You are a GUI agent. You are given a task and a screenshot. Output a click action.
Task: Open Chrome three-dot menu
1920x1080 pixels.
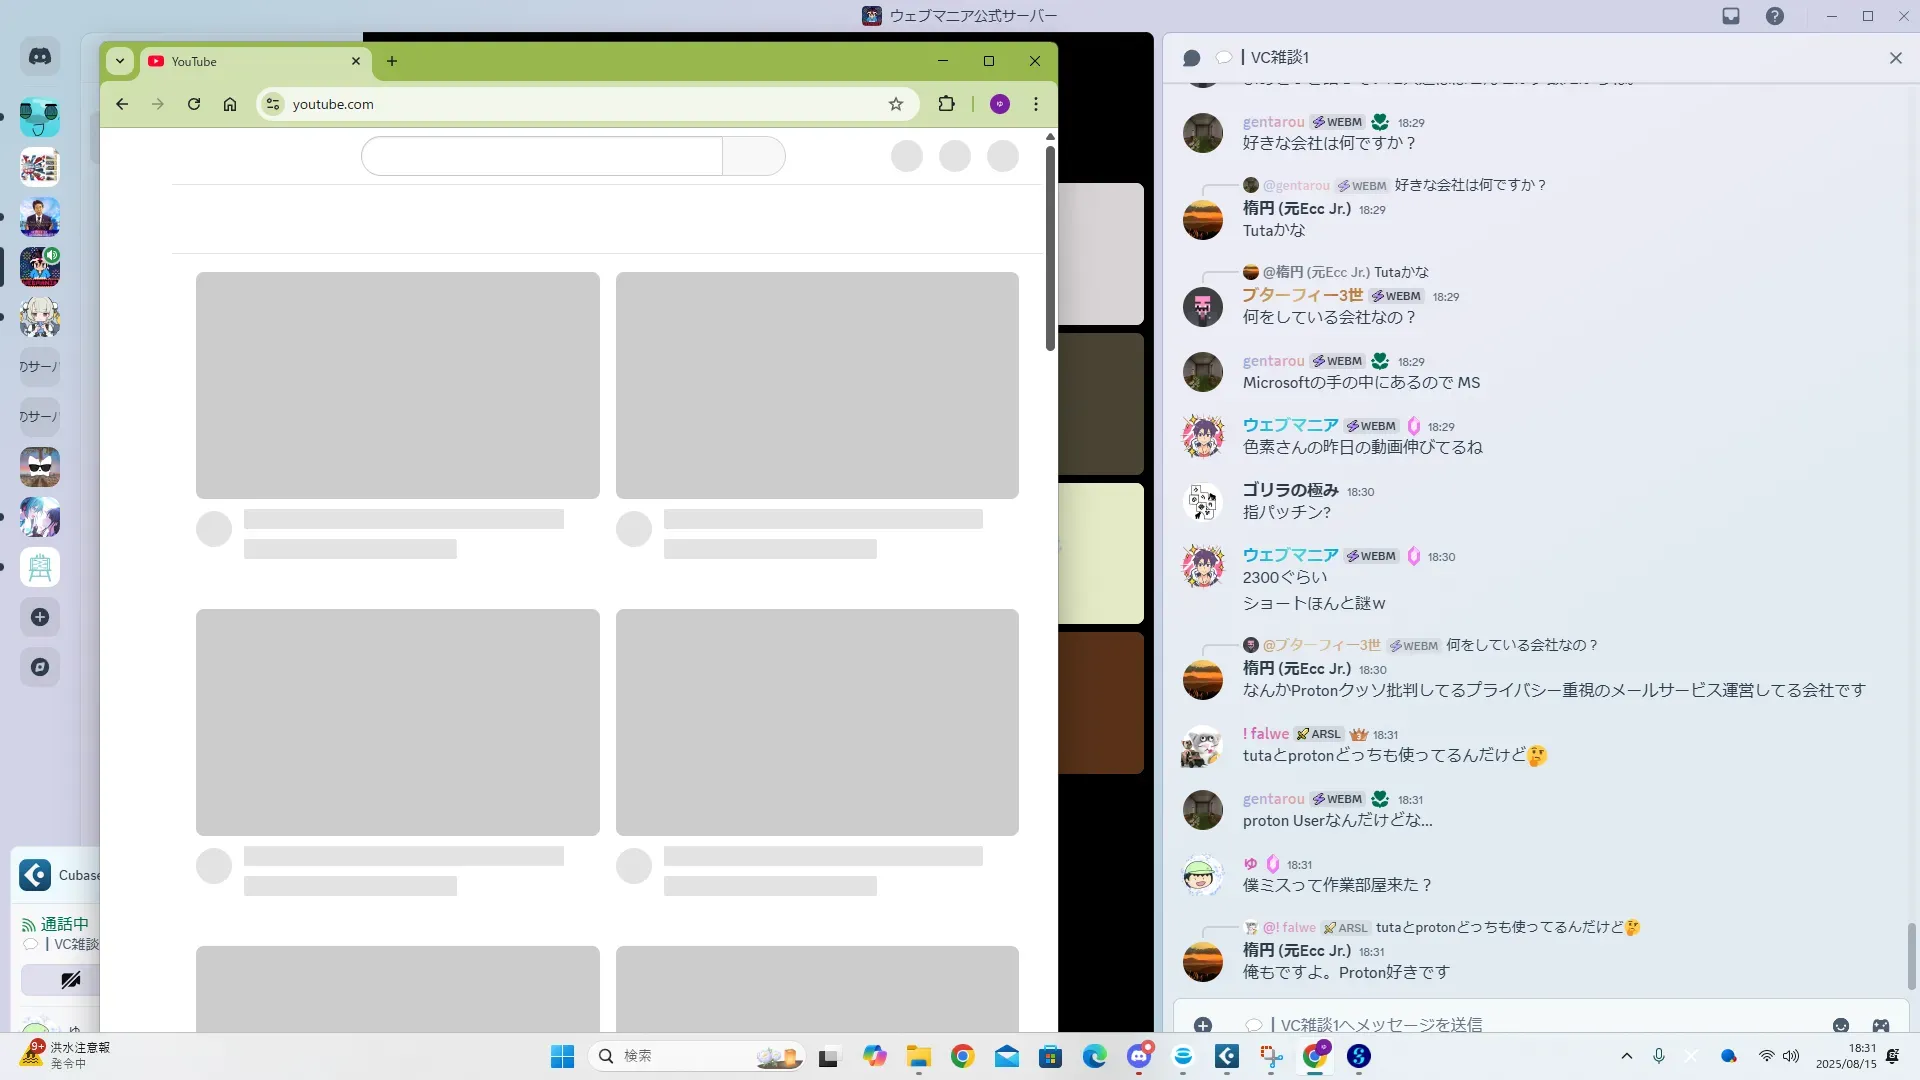point(1036,104)
